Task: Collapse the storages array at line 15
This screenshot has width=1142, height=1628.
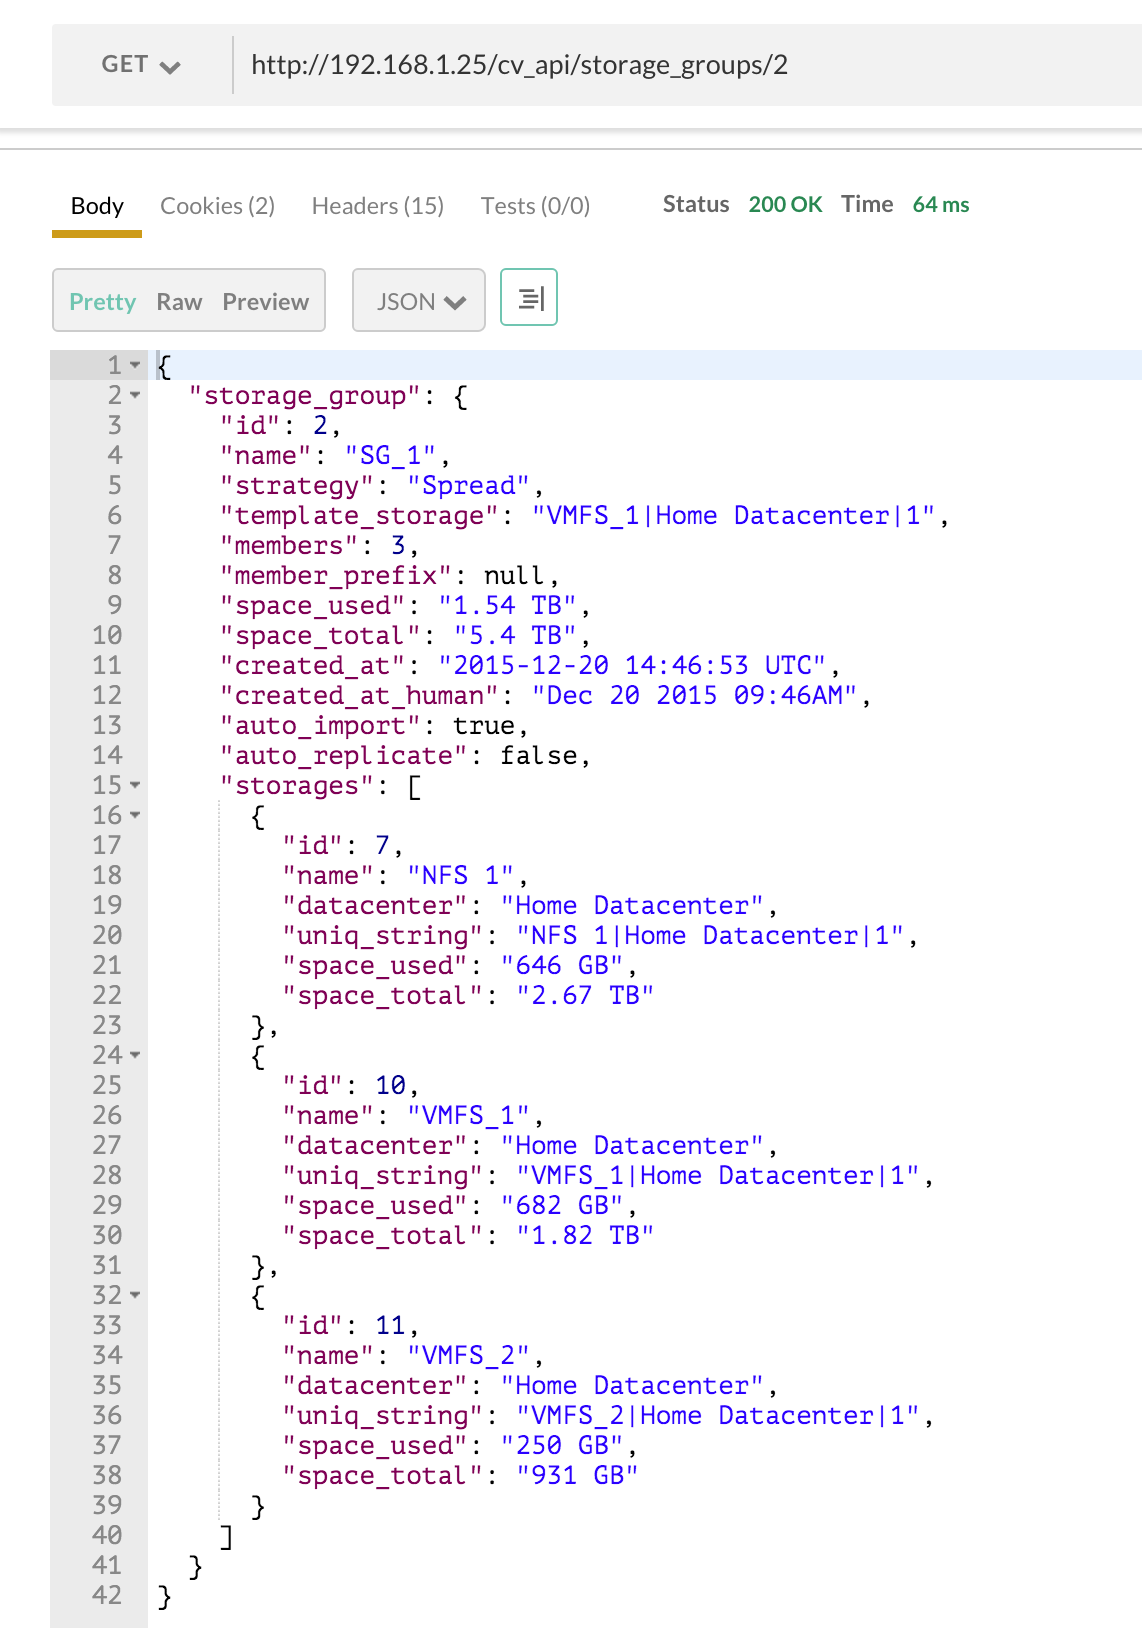Action: coord(135,785)
